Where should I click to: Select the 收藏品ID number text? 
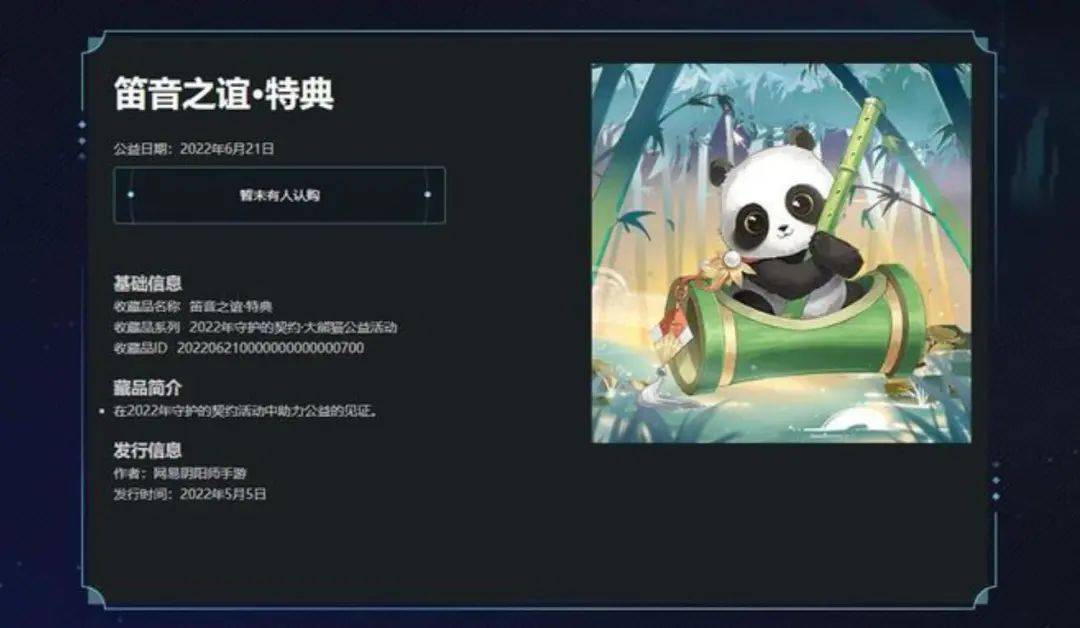tap(270, 348)
